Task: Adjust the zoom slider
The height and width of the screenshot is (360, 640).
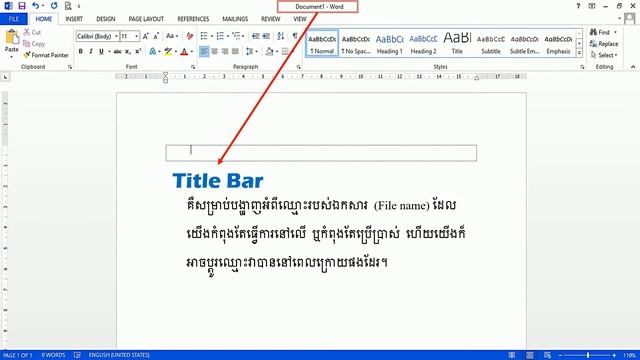Action: click(588, 355)
